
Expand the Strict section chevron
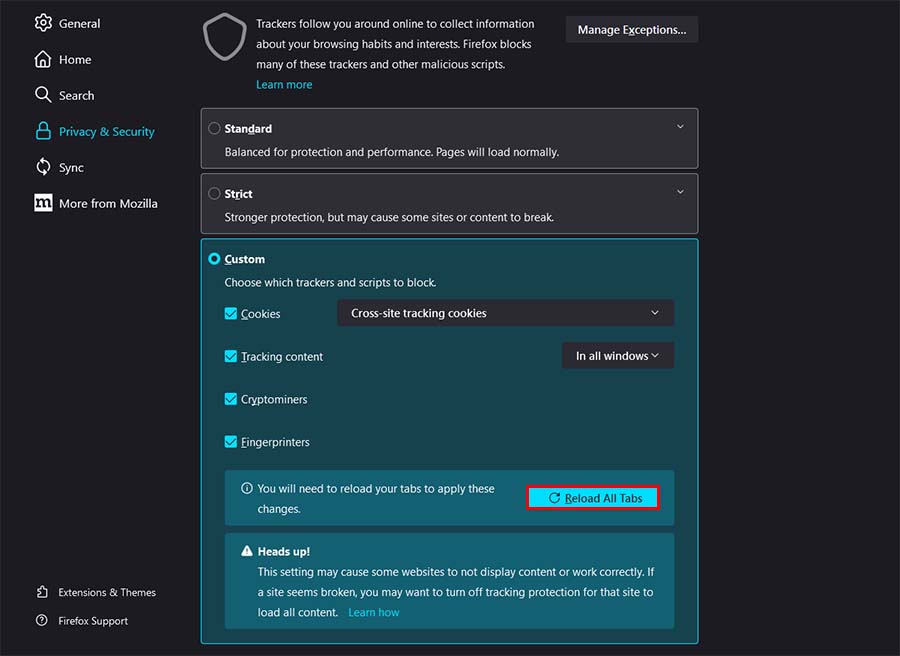tap(680, 192)
